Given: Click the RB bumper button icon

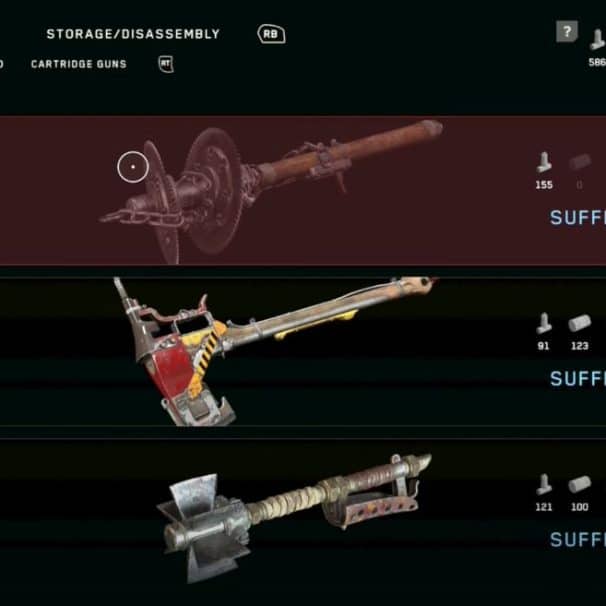Looking at the screenshot, I should (271, 34).
